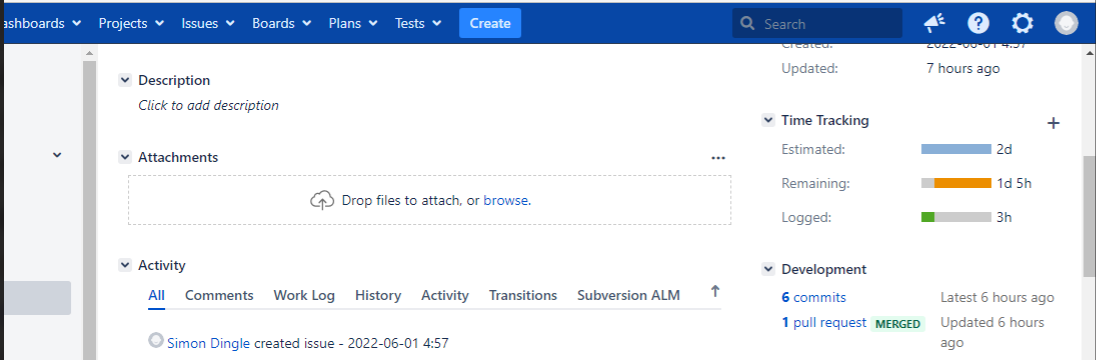
Task: Collapse the Attachments section
Action: click(125, 157)
